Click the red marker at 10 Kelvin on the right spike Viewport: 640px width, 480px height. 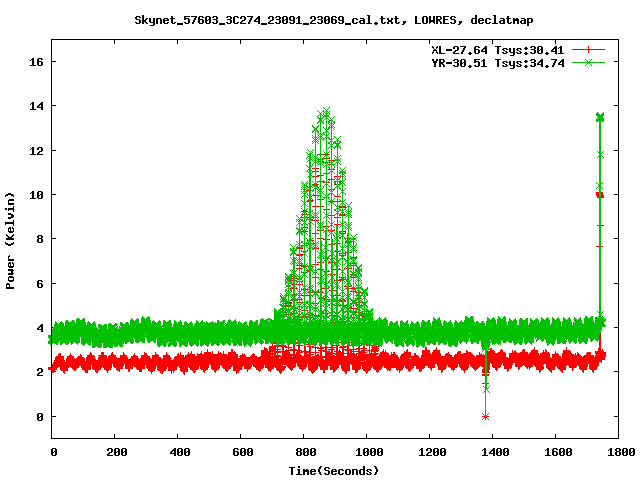(600, 195)
